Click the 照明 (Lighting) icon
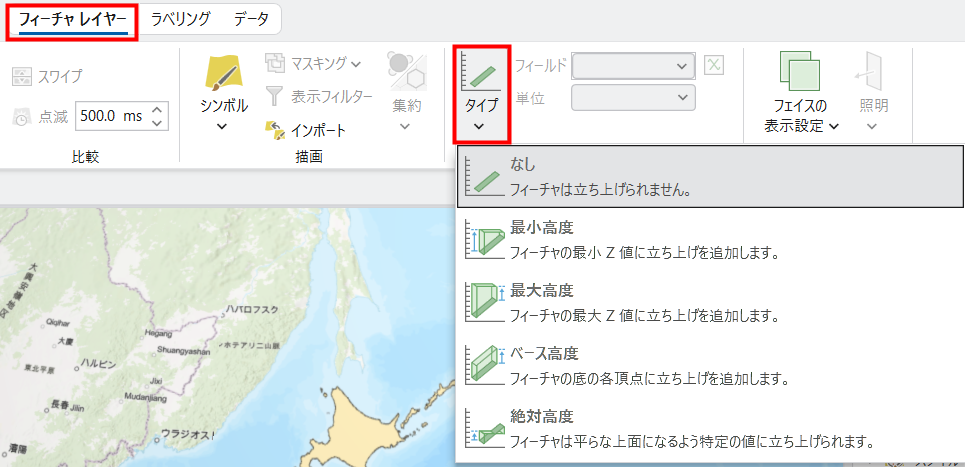965x467 pixels. pos(871,72)
